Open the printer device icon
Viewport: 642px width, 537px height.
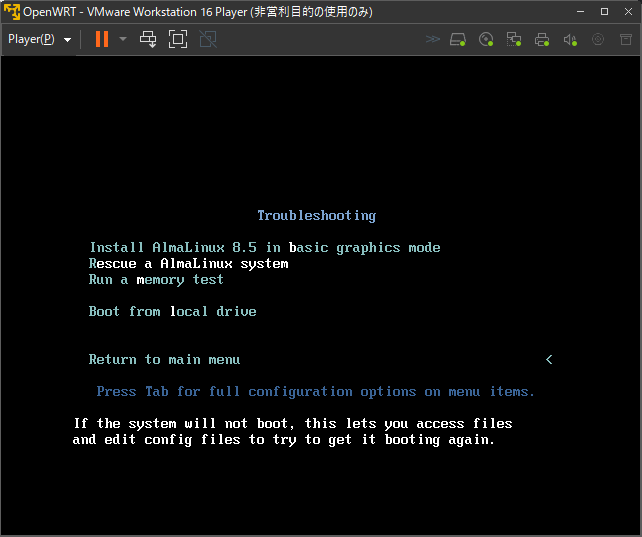[542, 40]
